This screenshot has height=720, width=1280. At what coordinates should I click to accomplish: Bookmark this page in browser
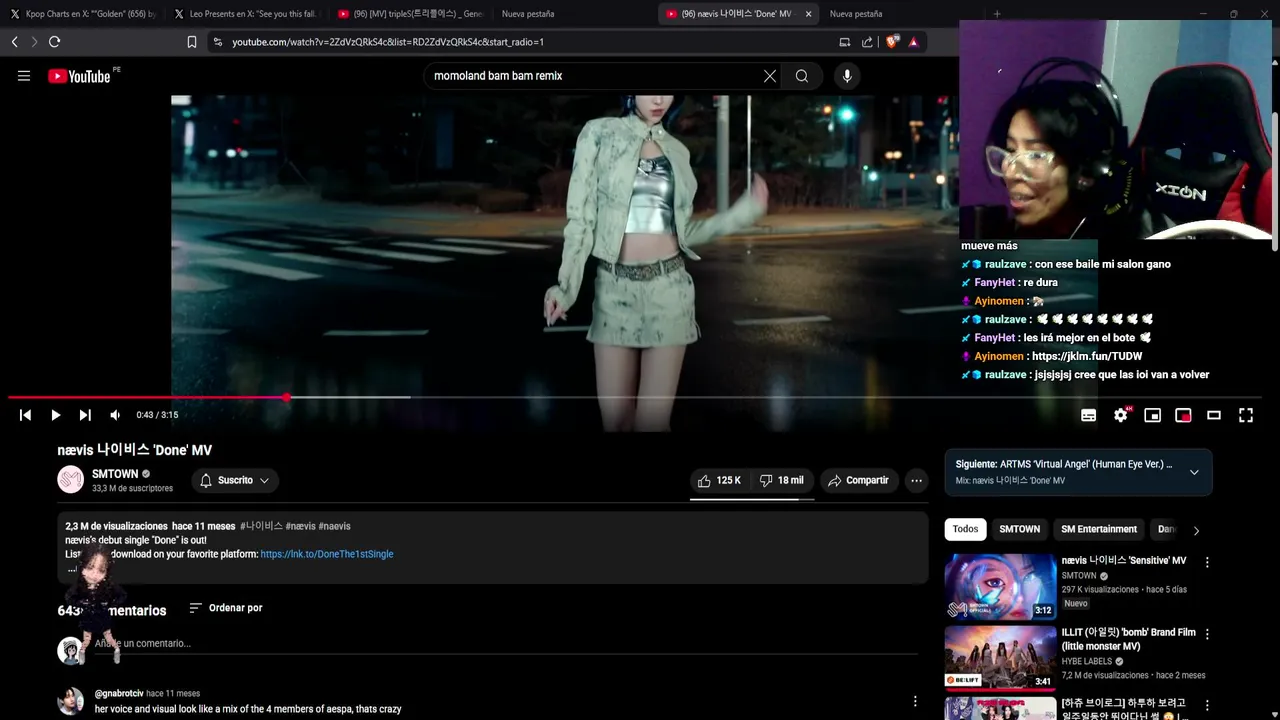[x=192, y=42]
